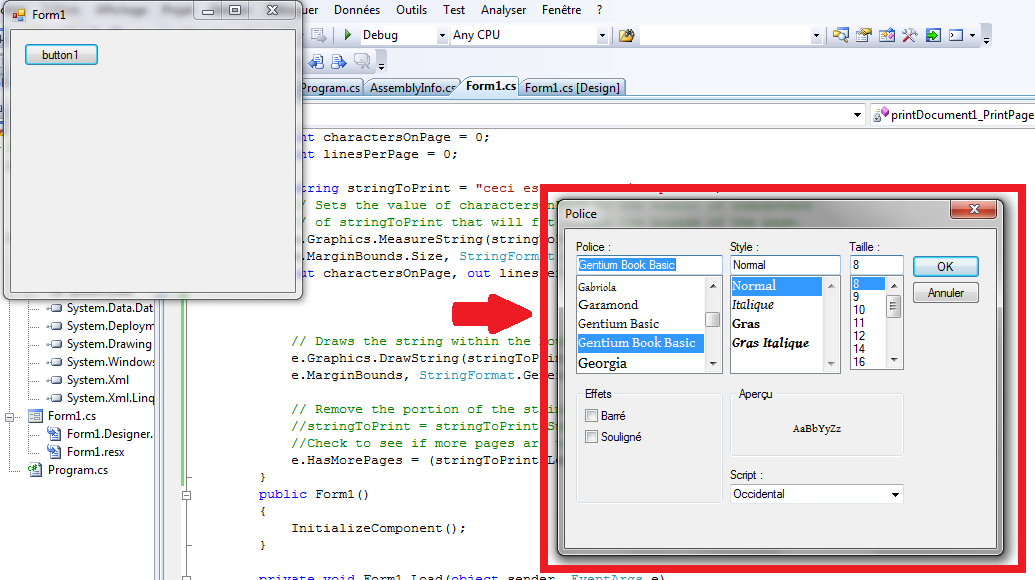Open the Properties window toolbar icon

coord(863,35)
